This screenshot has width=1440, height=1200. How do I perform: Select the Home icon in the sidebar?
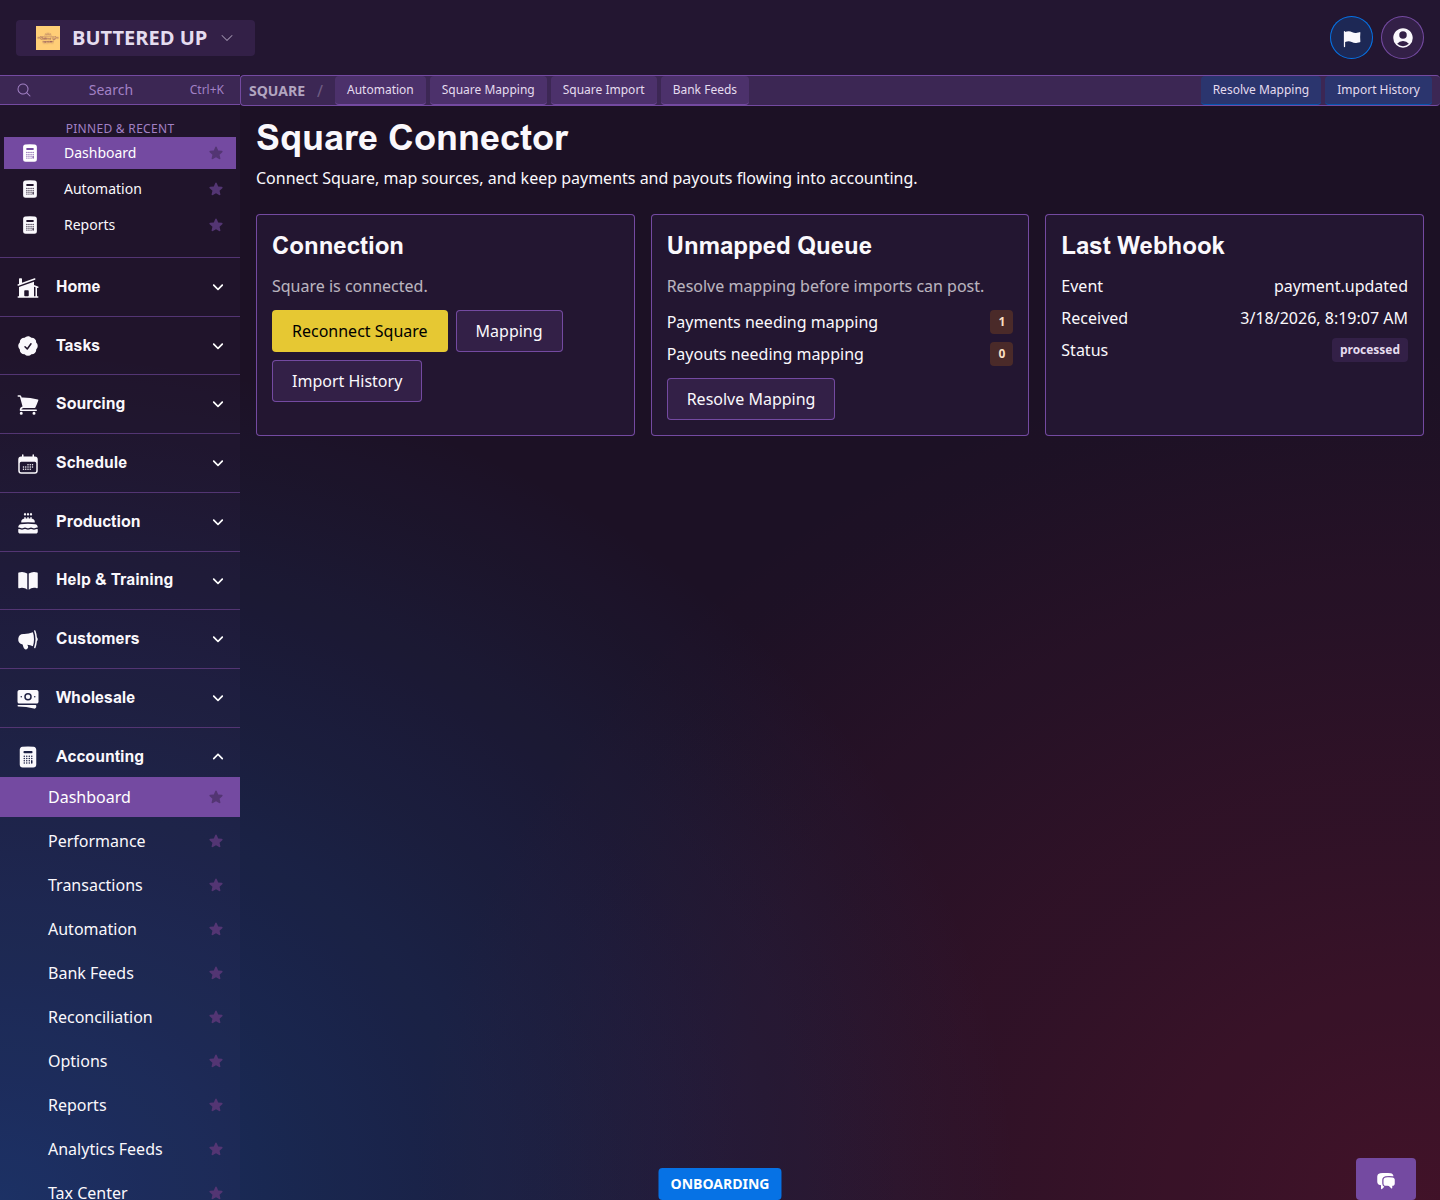click(x=27, y=287)
